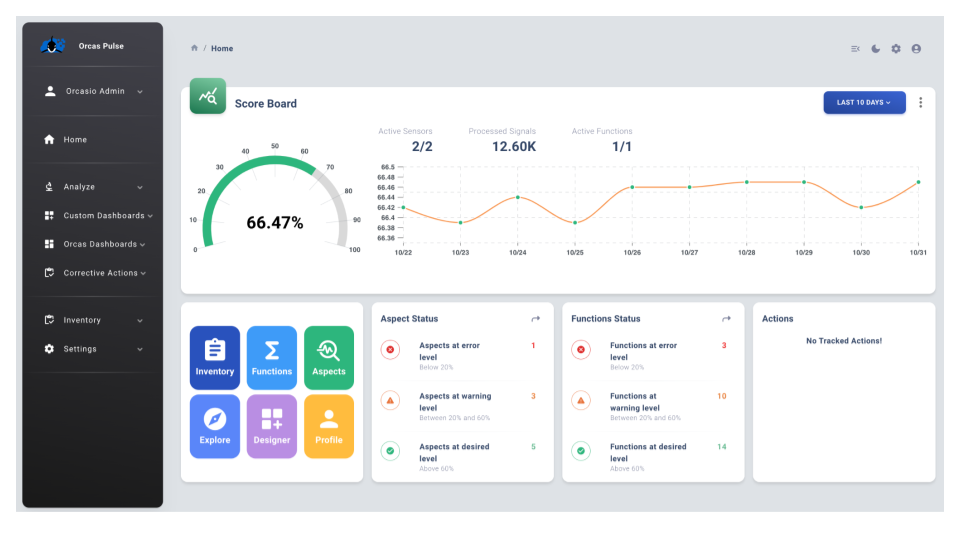This screenshot has height=540, width=960.
Task: Open the Explore compass tile
Action: [x=215, y=426]
